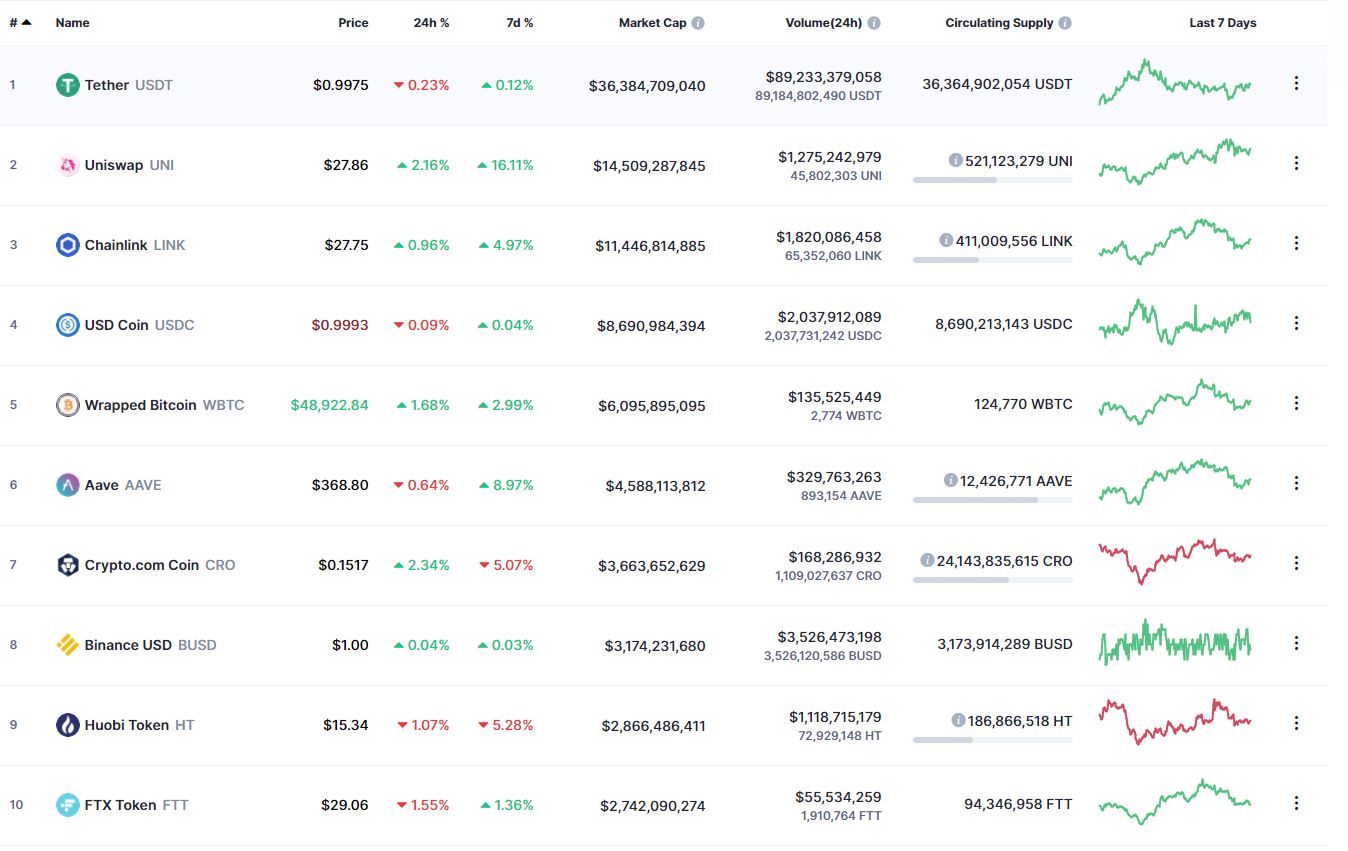This screenshot has height=851, width=1348.
Task: Click the info icon beside Market Cap
Action: click(698, 23)
